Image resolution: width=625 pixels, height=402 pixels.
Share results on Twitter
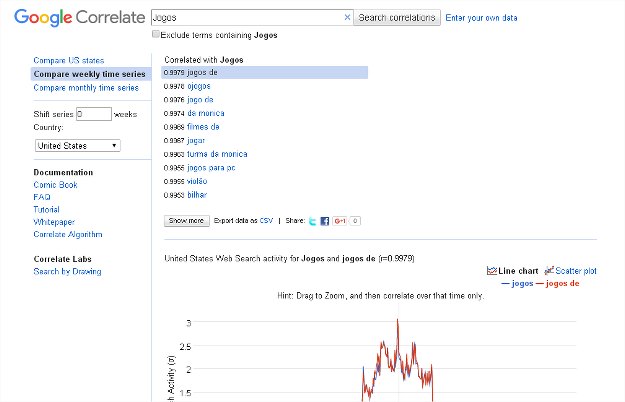point(312,221)
